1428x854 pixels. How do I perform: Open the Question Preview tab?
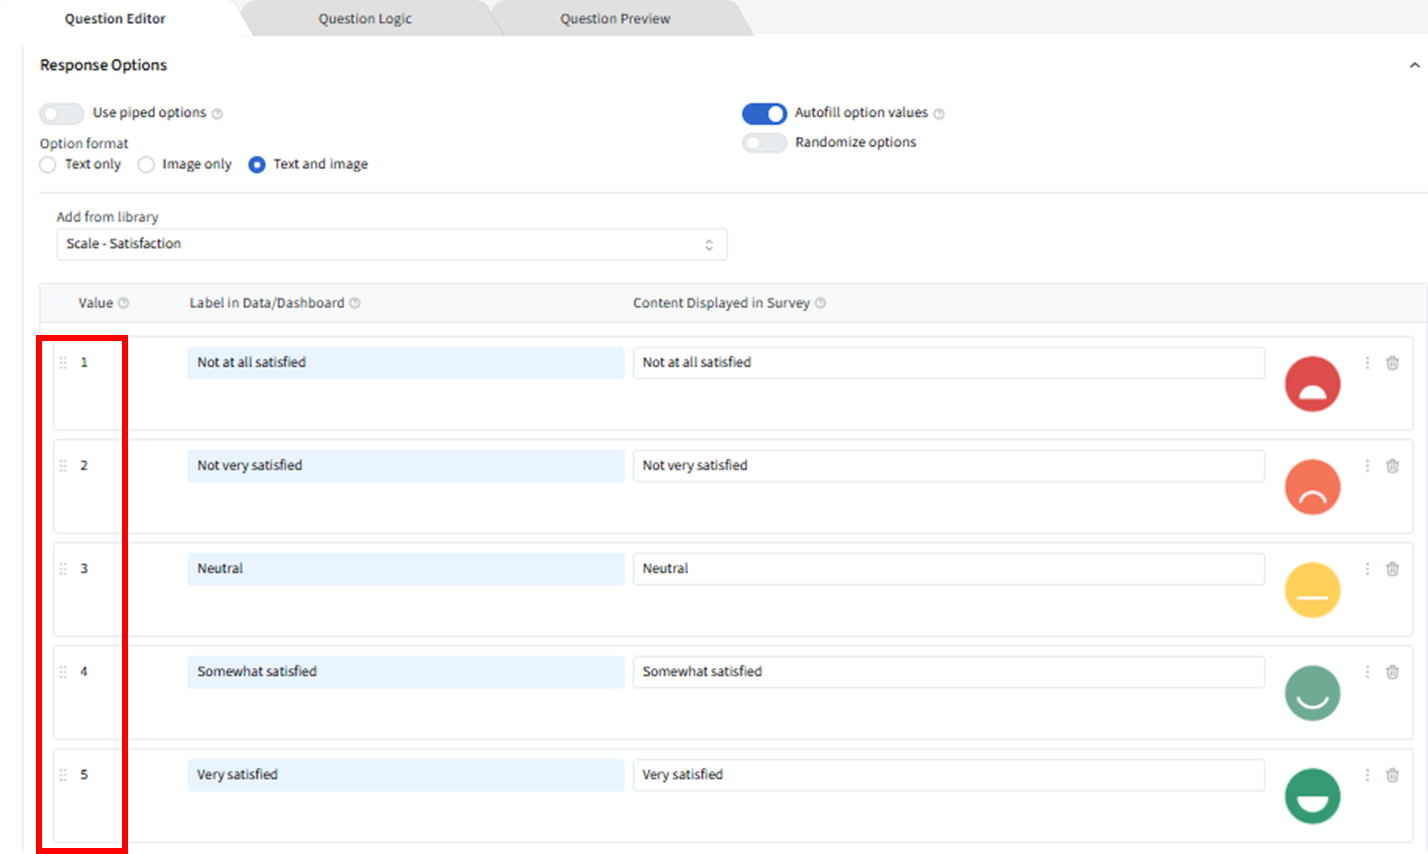click(x=615, y=19)
